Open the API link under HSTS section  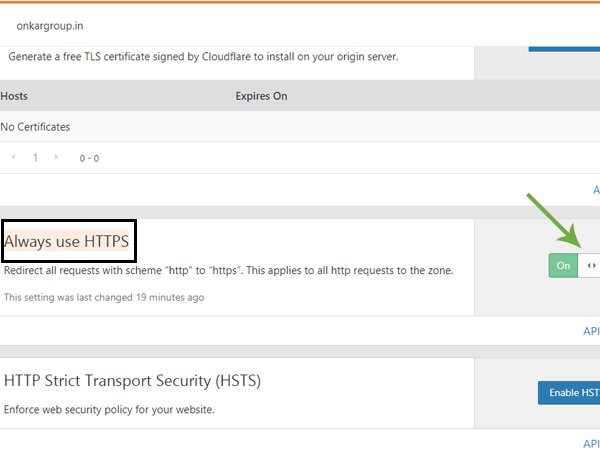[x=591, y=444]
